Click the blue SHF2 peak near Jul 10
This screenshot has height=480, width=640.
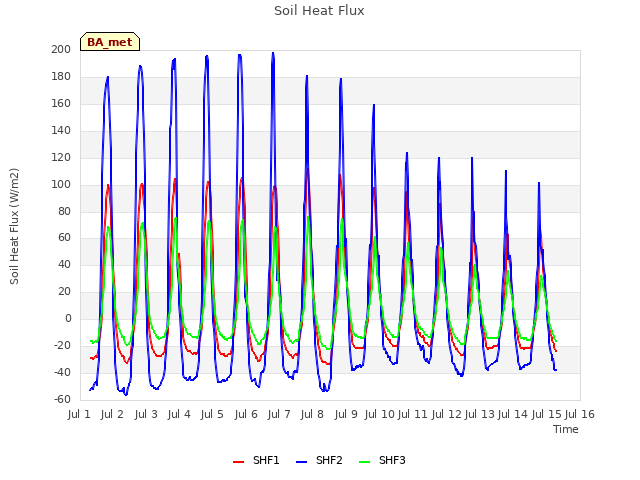click(x=373, y=105)
